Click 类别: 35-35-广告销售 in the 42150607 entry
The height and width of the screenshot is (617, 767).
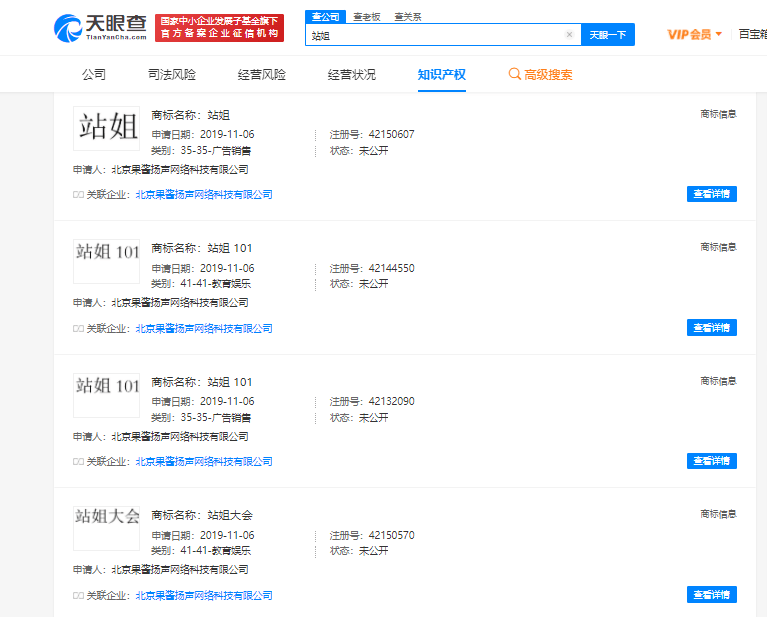click(x=201, y=151)
